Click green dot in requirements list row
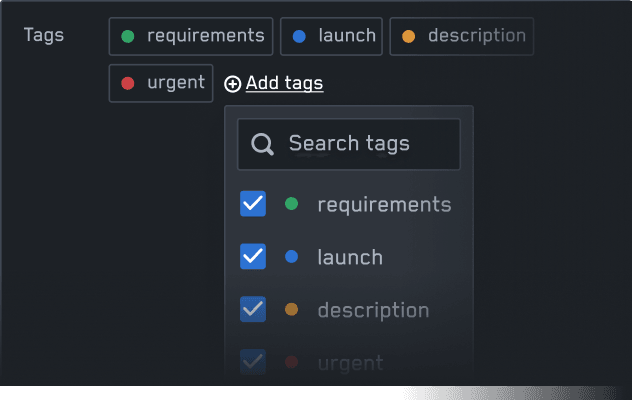 [x=291, y=204]
